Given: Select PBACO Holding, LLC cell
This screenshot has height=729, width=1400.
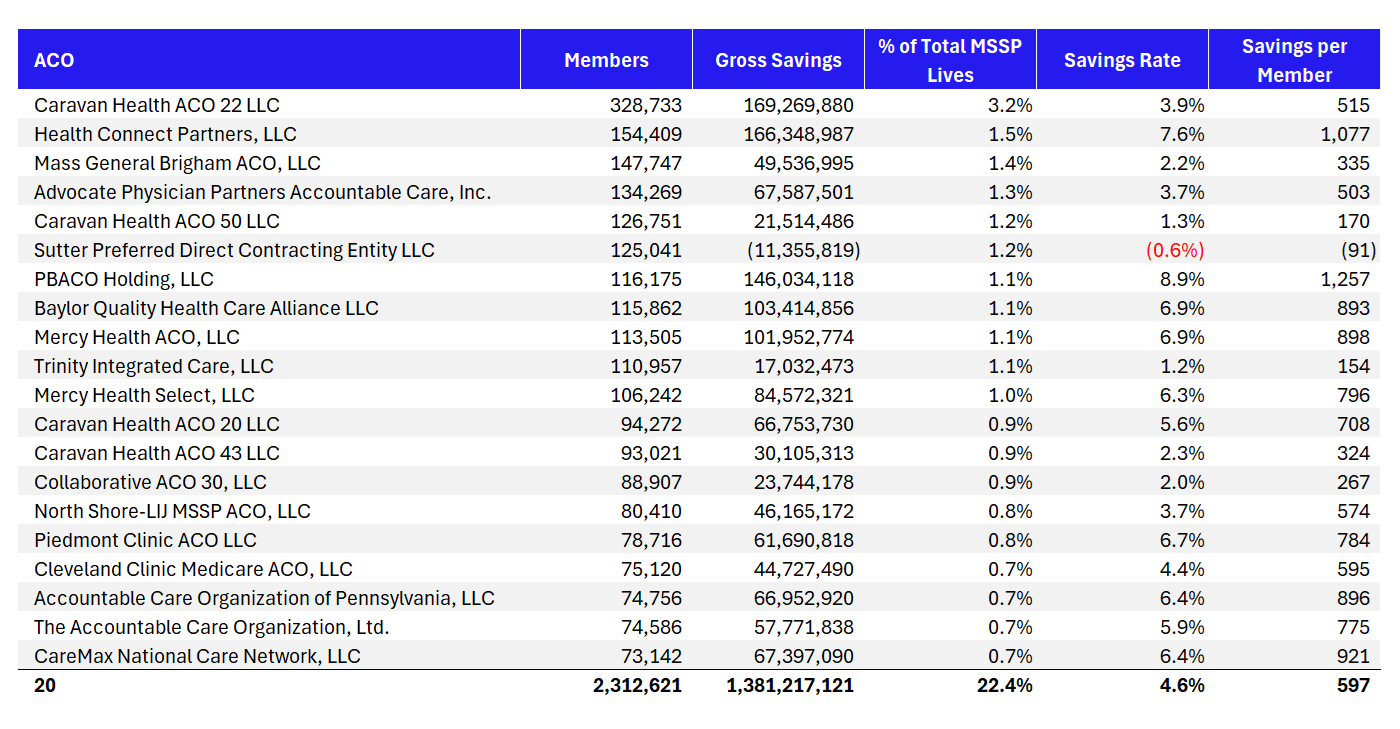Looking at the screenshot, I should pos(124,279).
